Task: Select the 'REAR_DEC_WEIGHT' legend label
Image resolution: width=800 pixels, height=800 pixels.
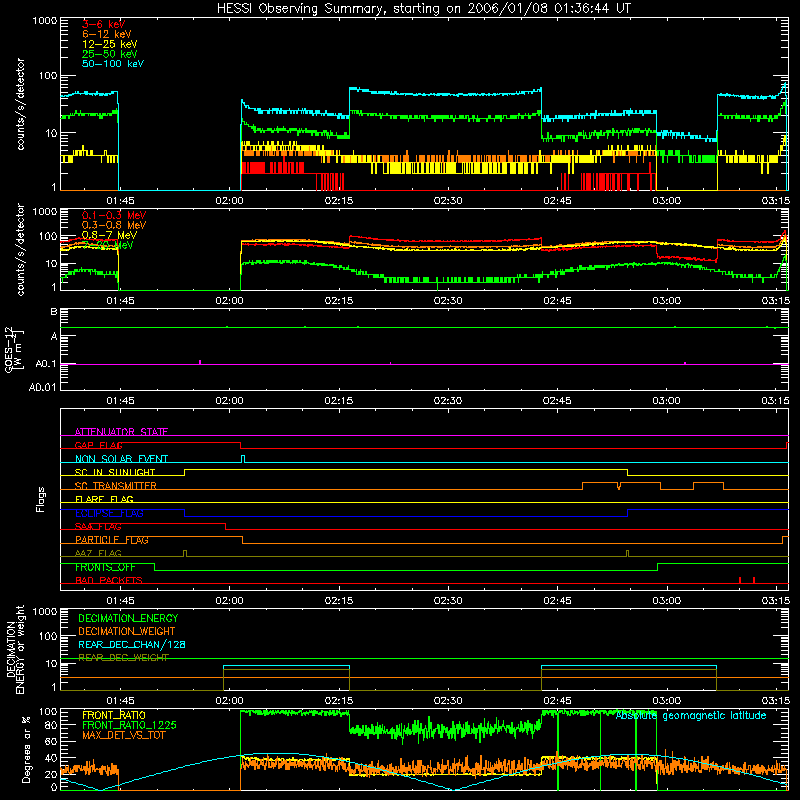Action: tap(123, 658)
